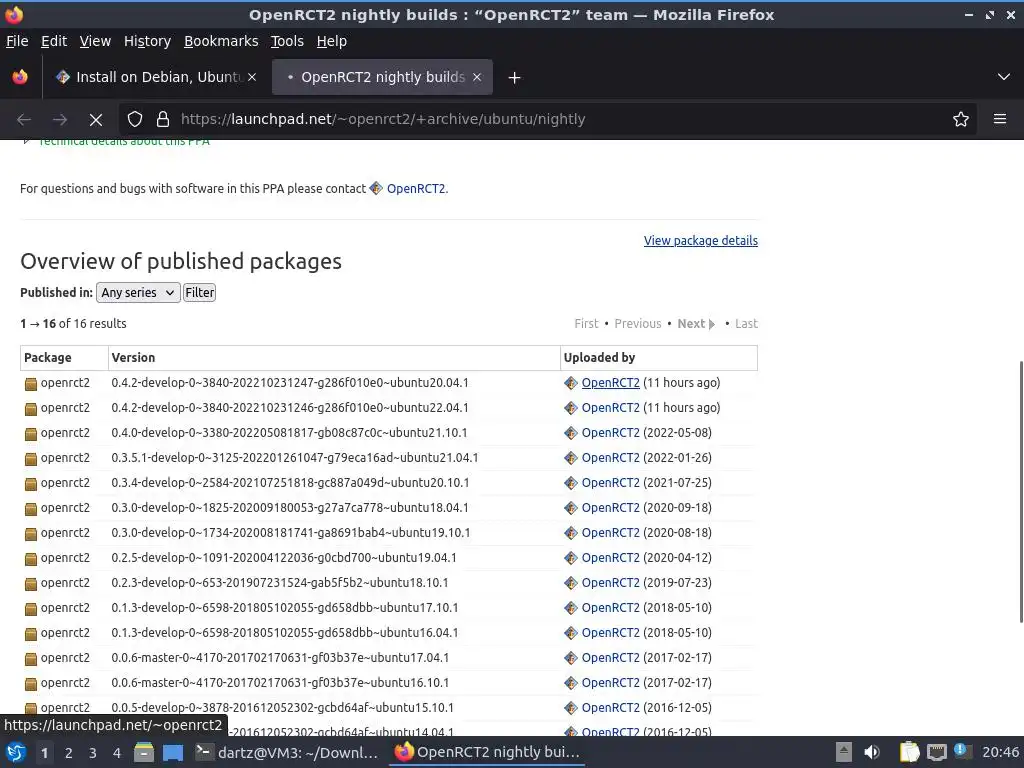Switch to workspace 4 in taskbar
Screen dimensions: 1024x768
pos(116,753)
